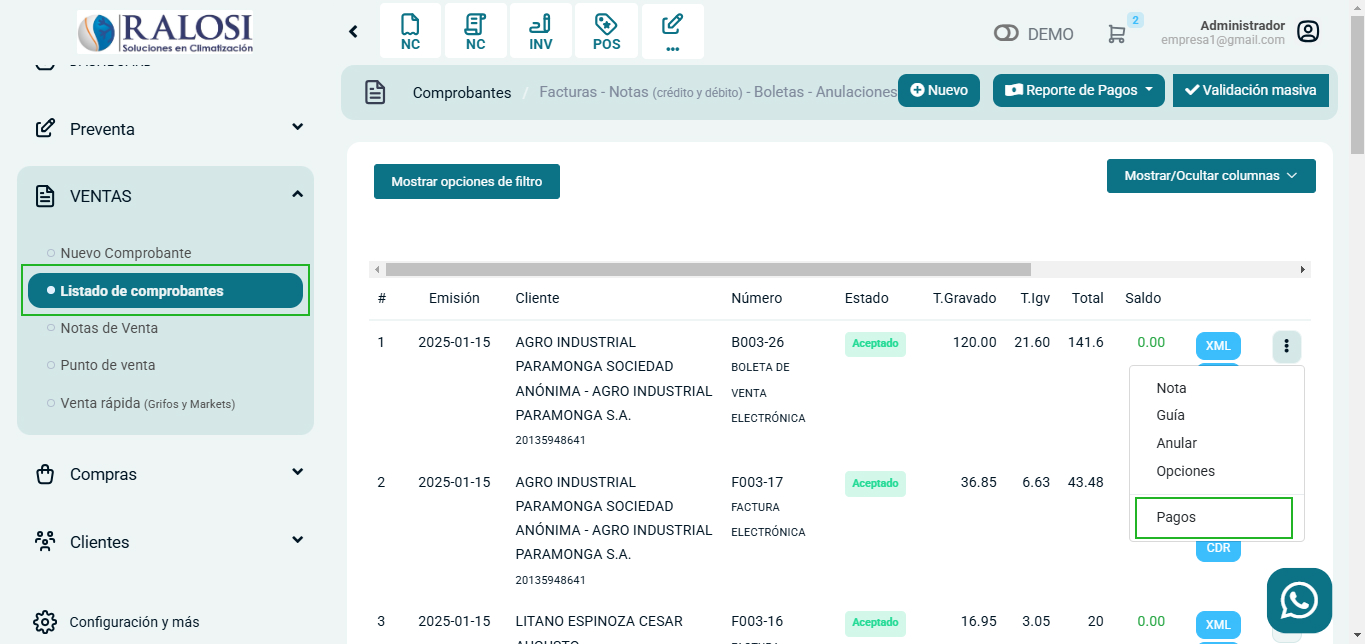The image size is (1365, 644).
Task: Click the three-dot actions icon for B003-26
Action: tap(1286, 346)
